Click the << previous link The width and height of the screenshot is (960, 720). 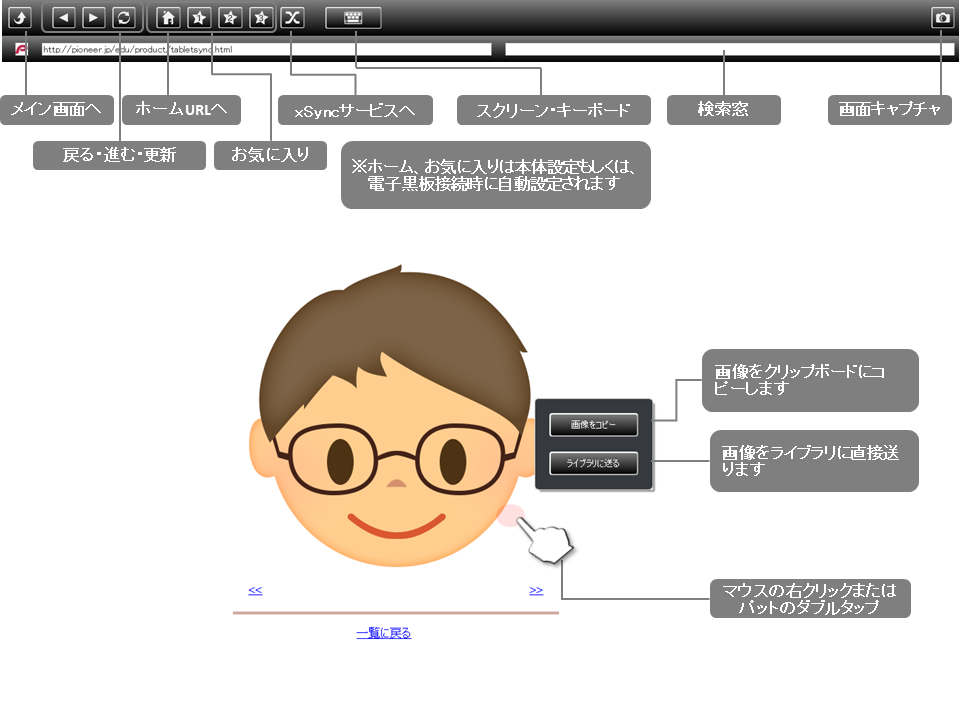pos(255,590)
